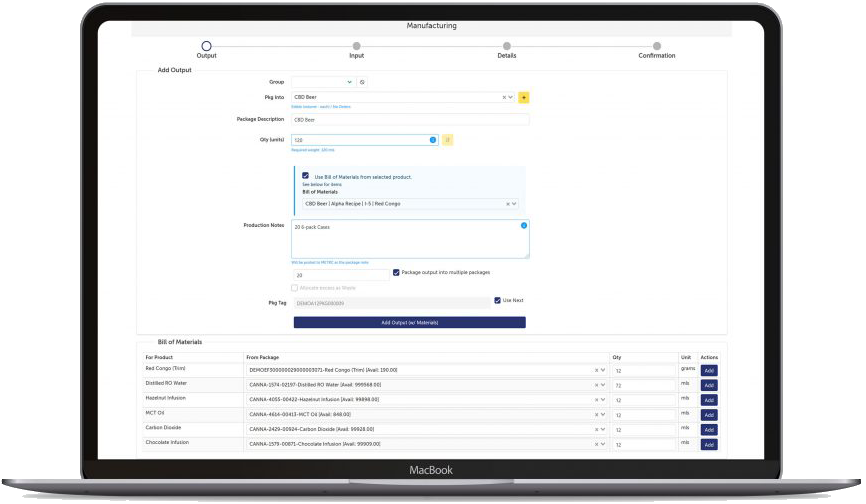
Task: Click the yellow calculator icon beside Qty
Action: [x=447, y=140]
